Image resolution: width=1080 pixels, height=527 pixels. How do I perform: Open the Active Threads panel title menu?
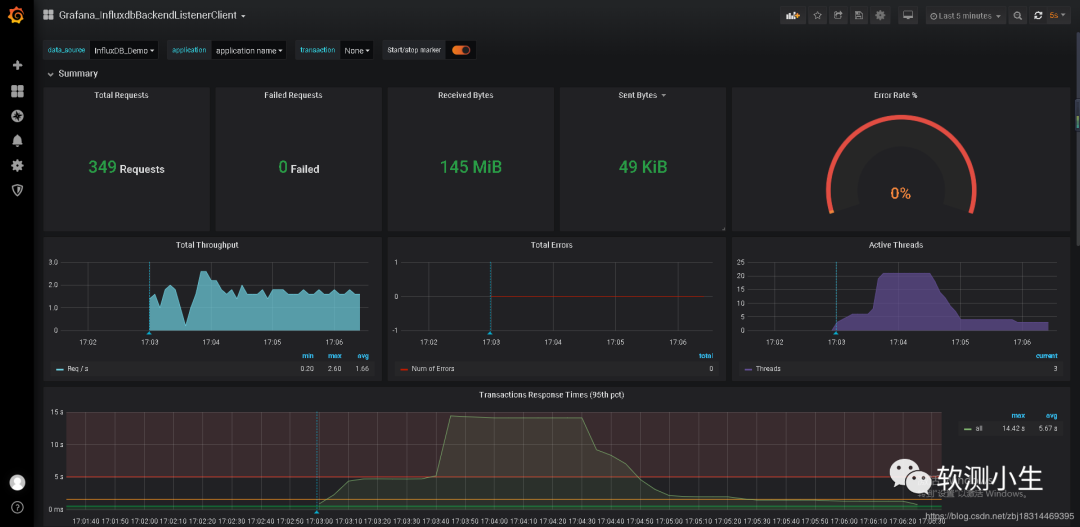point(896,245)
